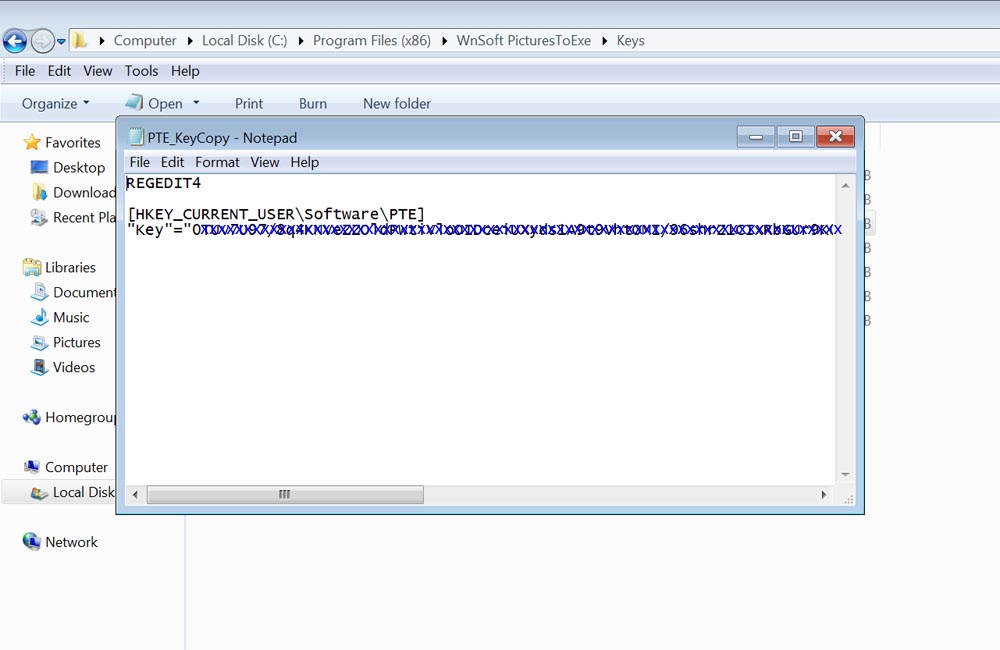The height and width of the screenshot is (650, 1000).
Task: Click the Favorites star icon in sidebar
Action: [32, 143]
